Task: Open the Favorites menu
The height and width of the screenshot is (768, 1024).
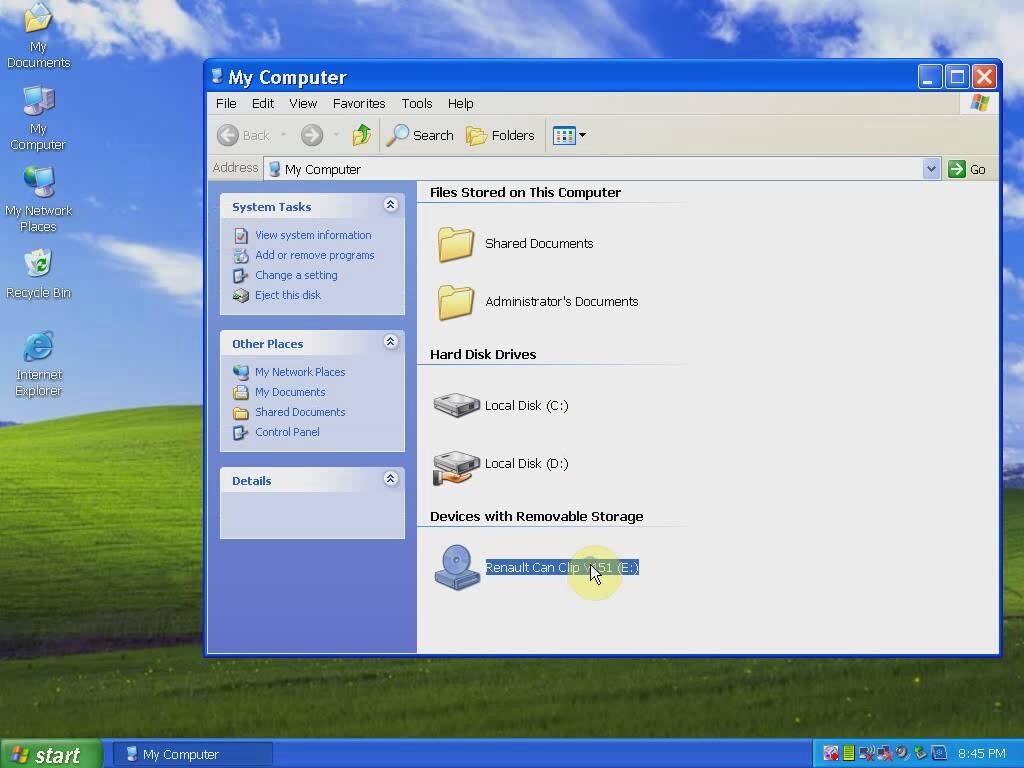Action: [x=359, y=103]
